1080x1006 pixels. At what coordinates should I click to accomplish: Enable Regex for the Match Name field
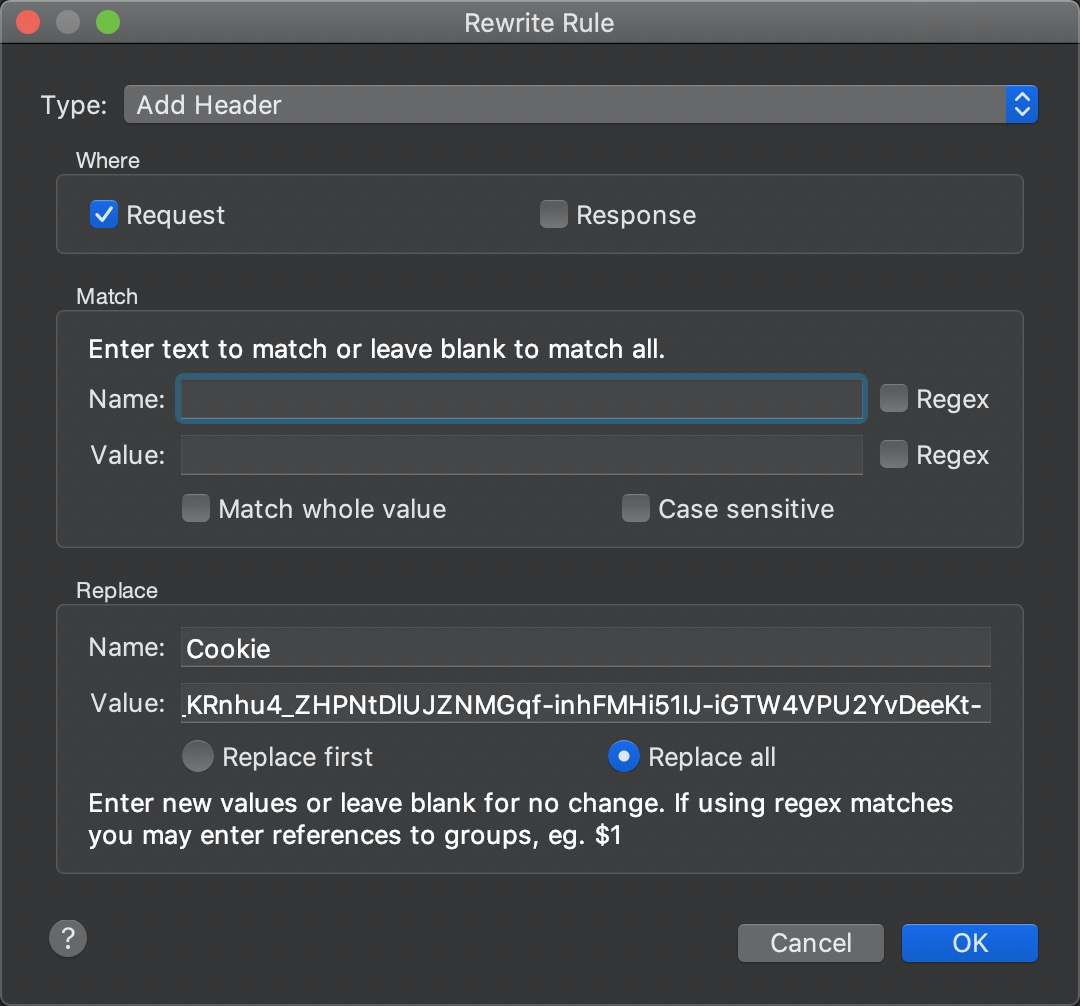[x=893, y=398]
